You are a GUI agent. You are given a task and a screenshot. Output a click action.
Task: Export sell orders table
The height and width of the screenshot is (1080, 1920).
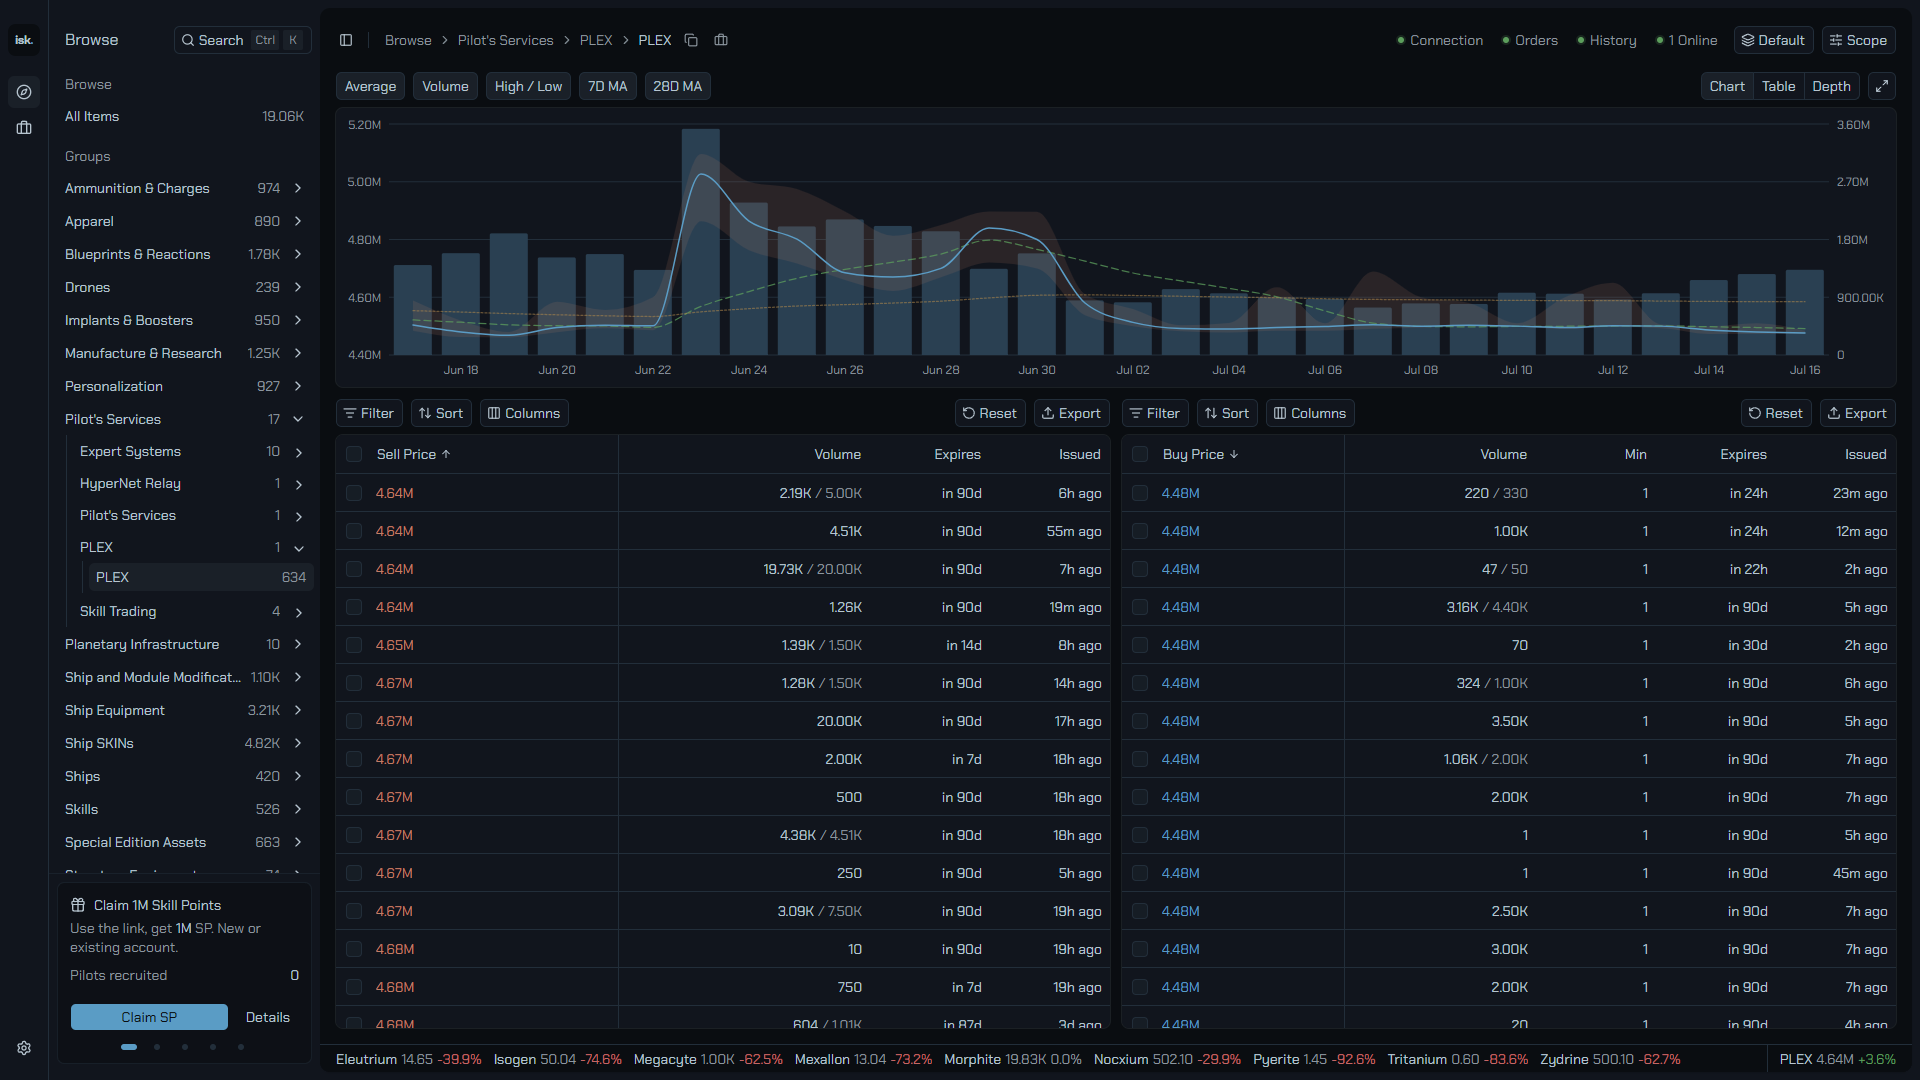tap(1071, 413)
